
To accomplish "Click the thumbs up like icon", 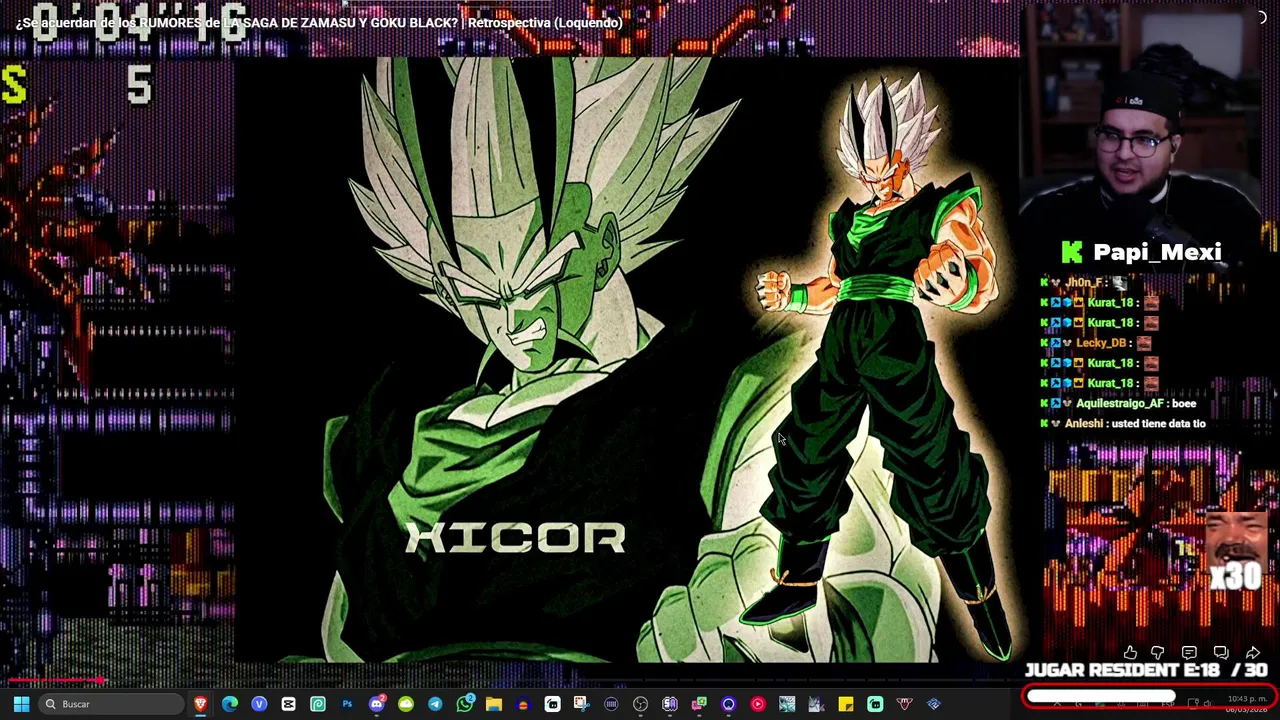I will [x=1130, y=653].
